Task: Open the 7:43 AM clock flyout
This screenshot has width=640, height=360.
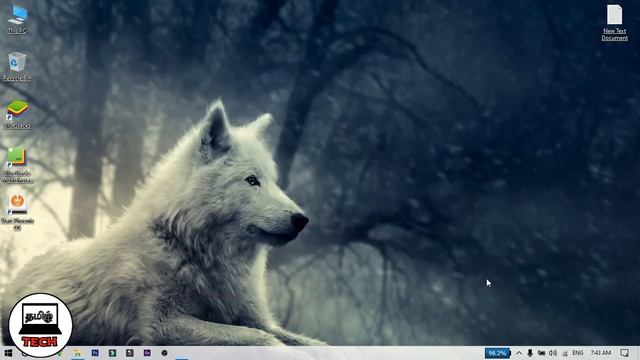Action: tap(601, 353)
